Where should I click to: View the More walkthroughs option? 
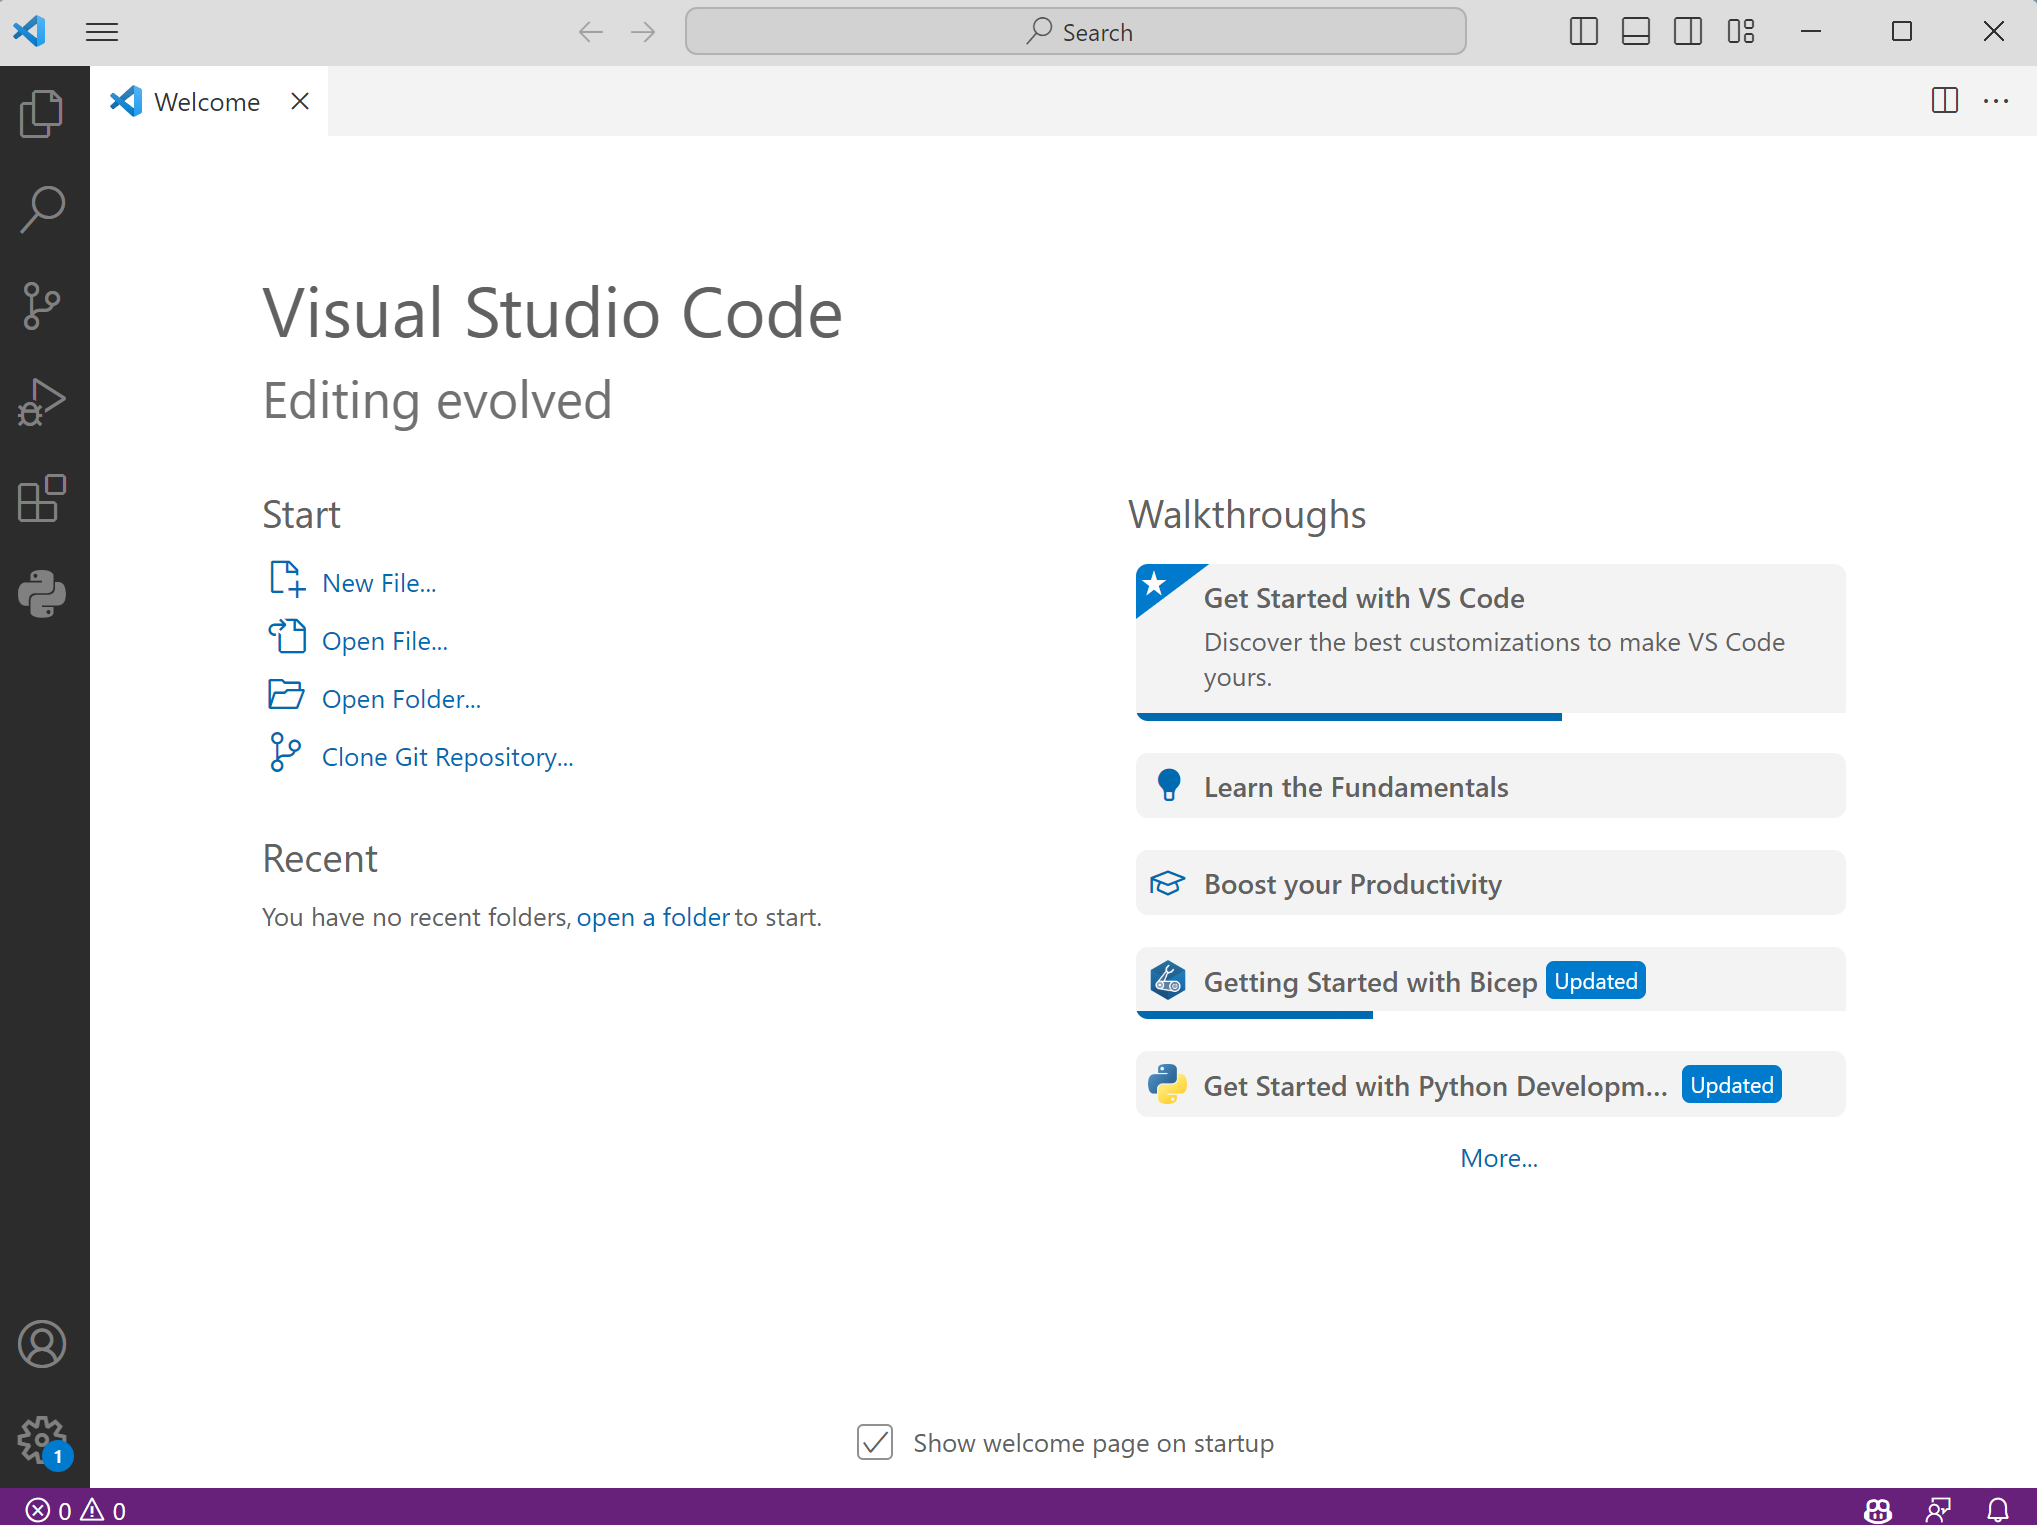pyautogui.click(x=1497, y=1157)
